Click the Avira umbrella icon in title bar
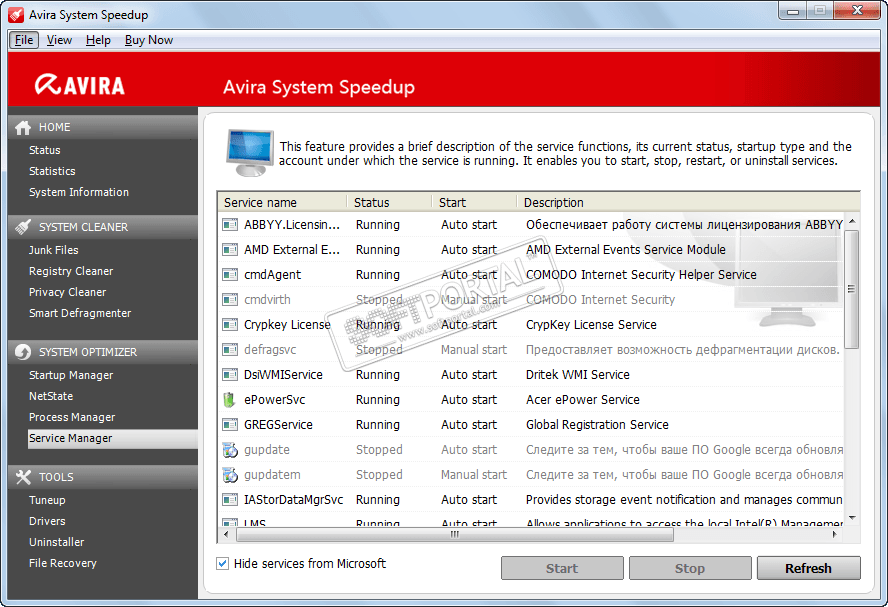Image resolution: width=888 pixels, height=607 pixels. (17, 15)
